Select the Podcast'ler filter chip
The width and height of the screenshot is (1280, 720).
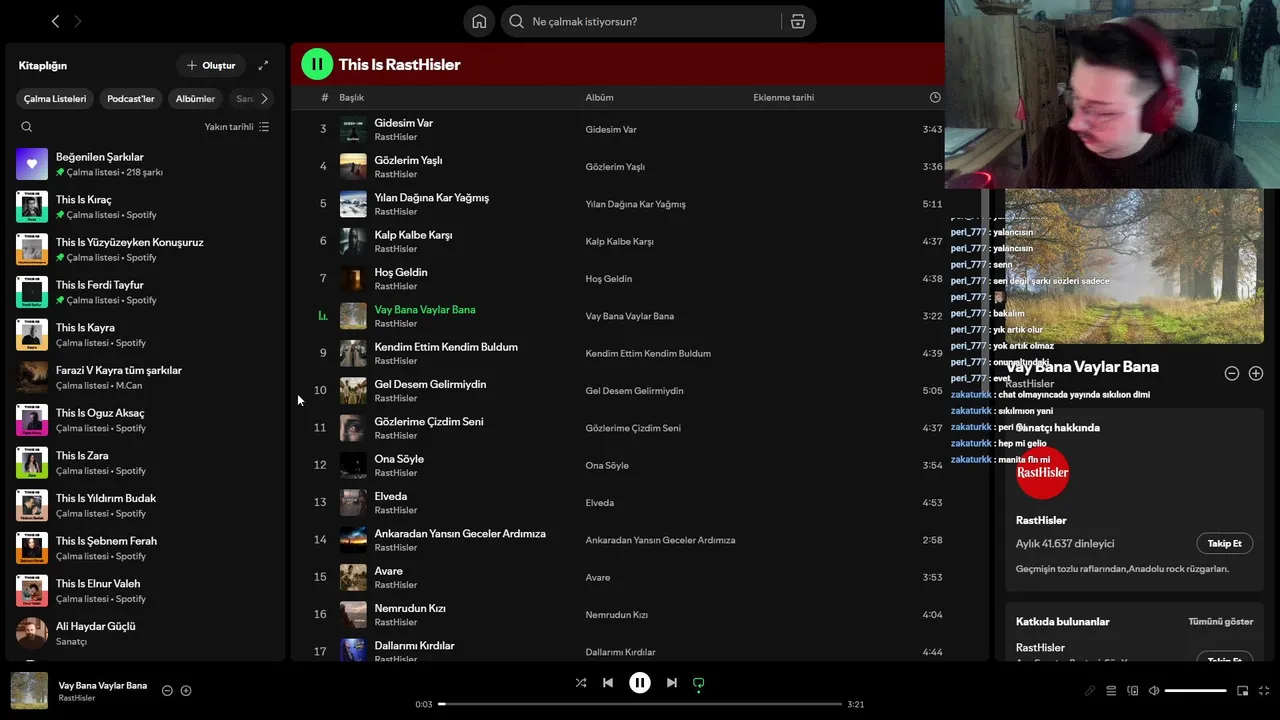point(131,99)
